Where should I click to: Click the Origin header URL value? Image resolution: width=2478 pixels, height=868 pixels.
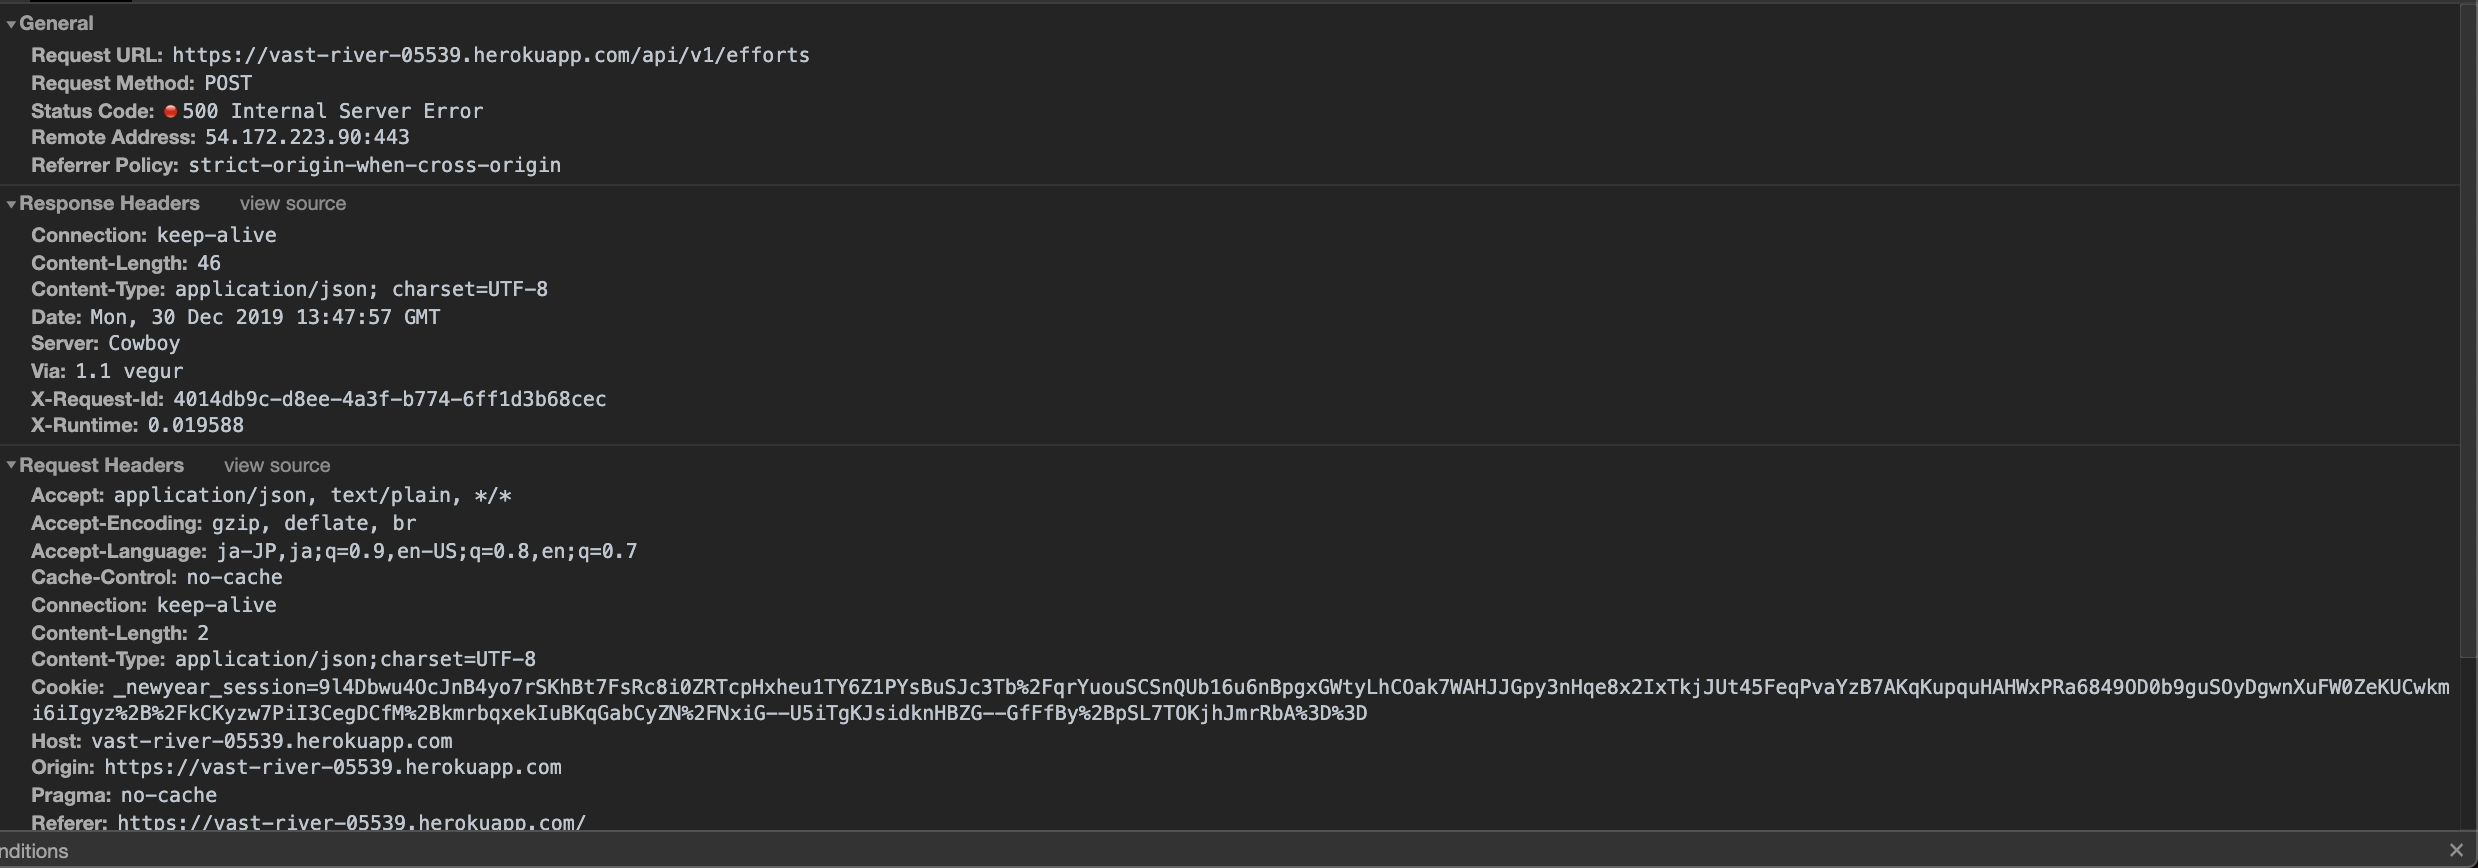(332, 768)
